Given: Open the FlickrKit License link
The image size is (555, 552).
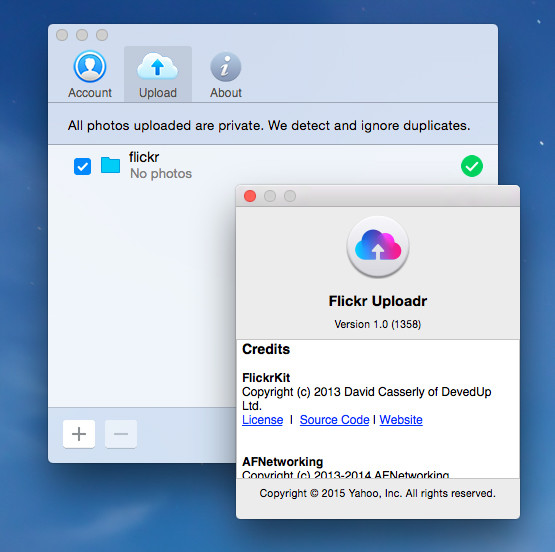Looking at the screenshot, I should click(263, 420).
